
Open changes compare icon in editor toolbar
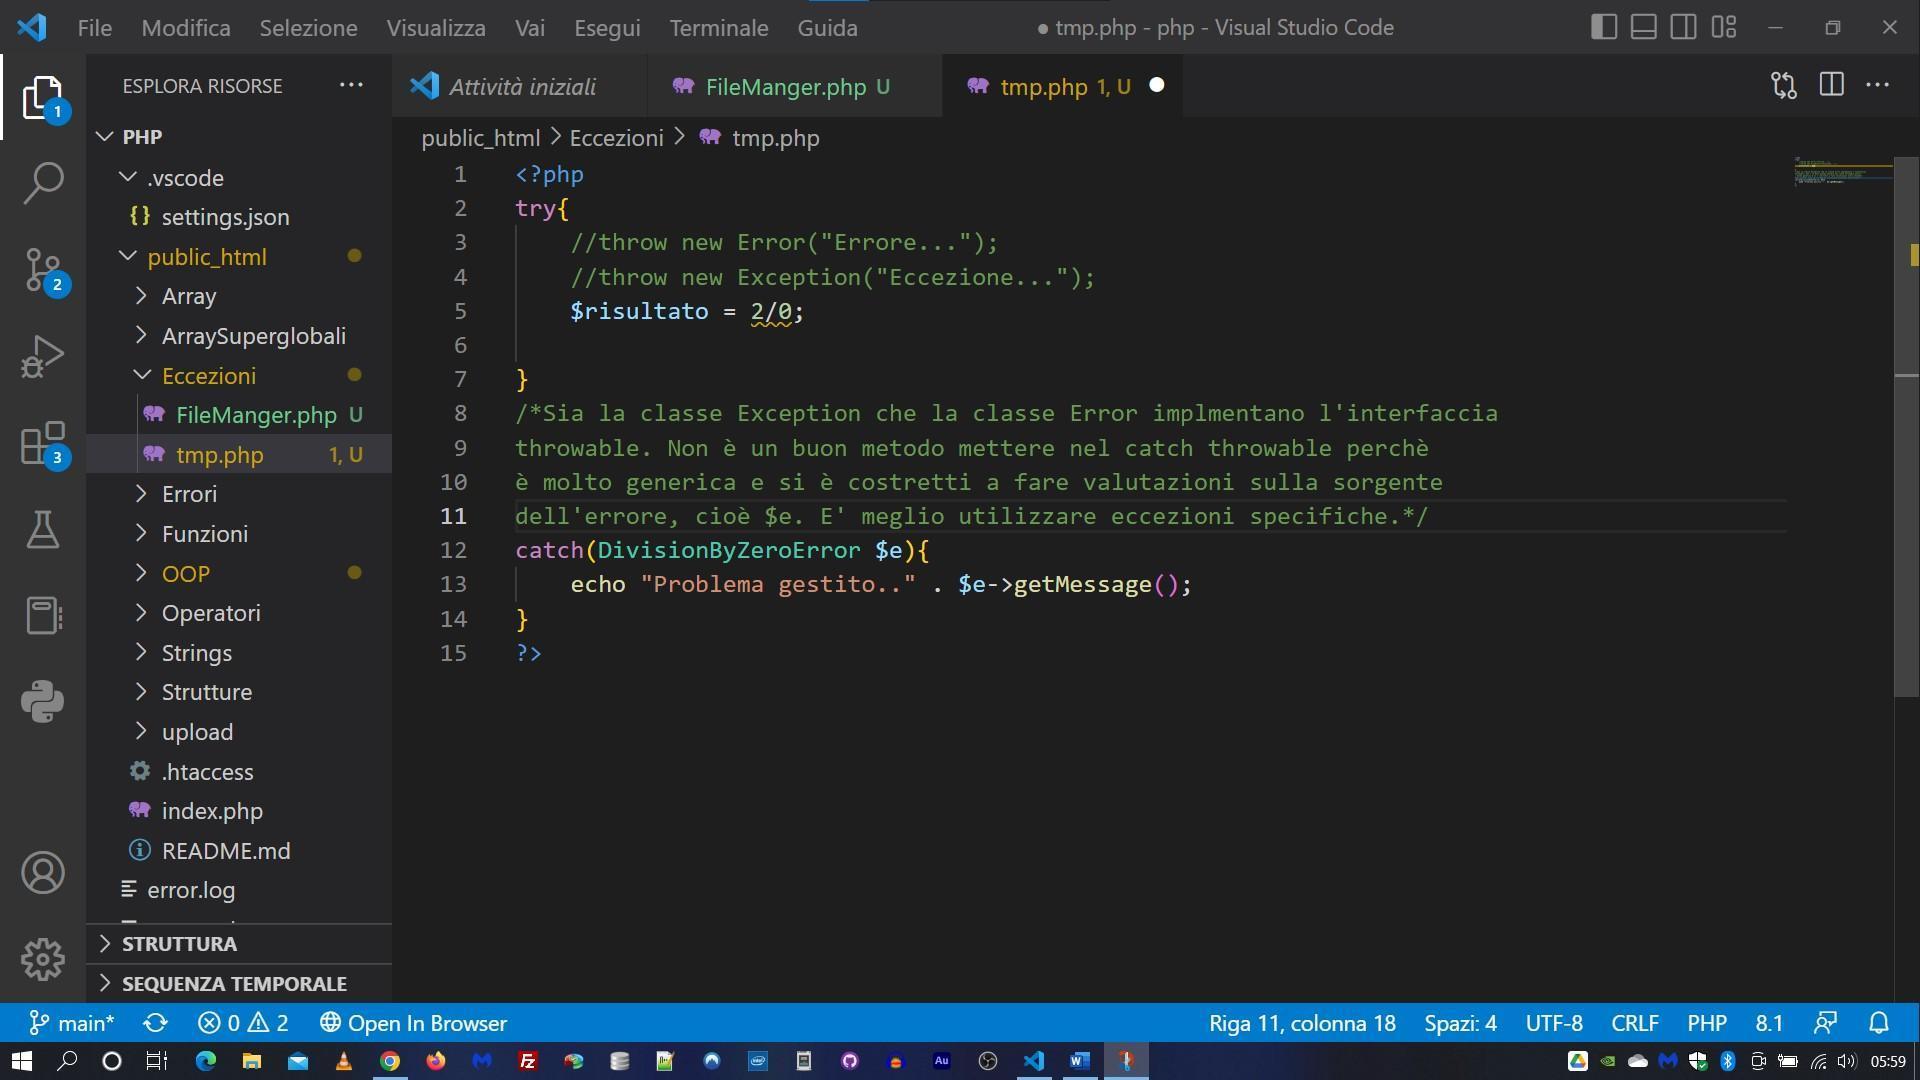(x=1784, y=86)
